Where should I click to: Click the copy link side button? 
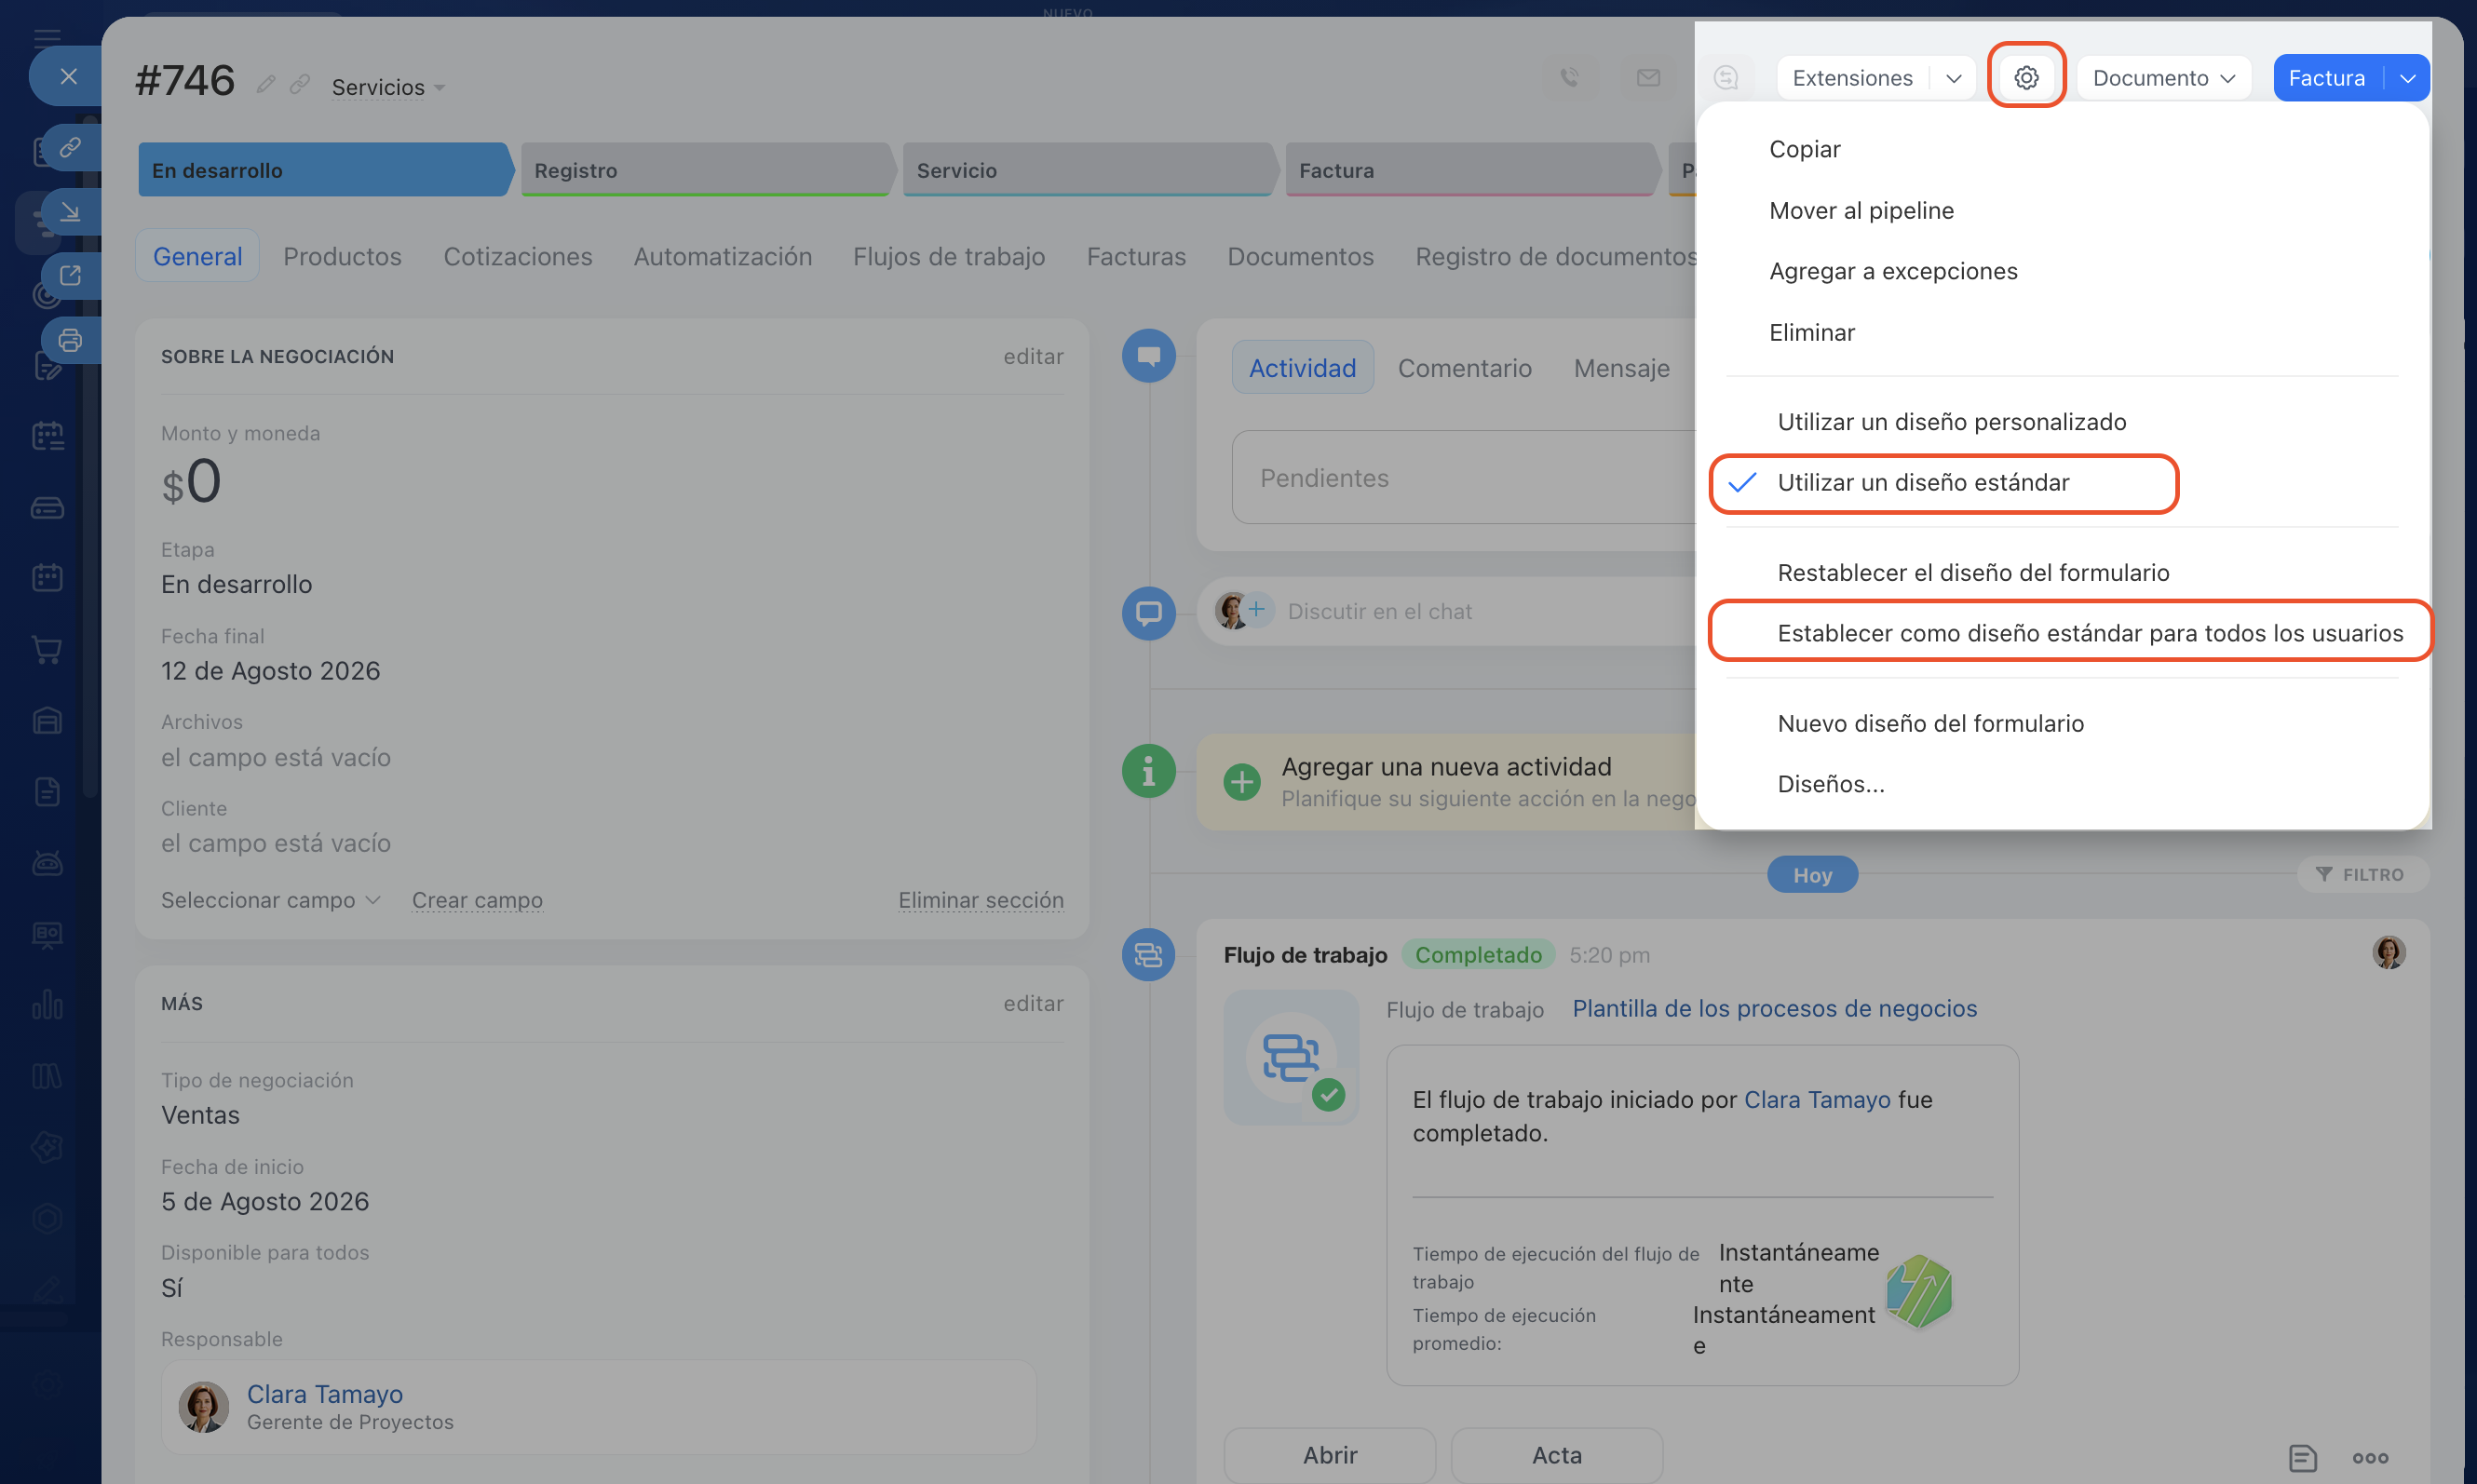(70, 148)
